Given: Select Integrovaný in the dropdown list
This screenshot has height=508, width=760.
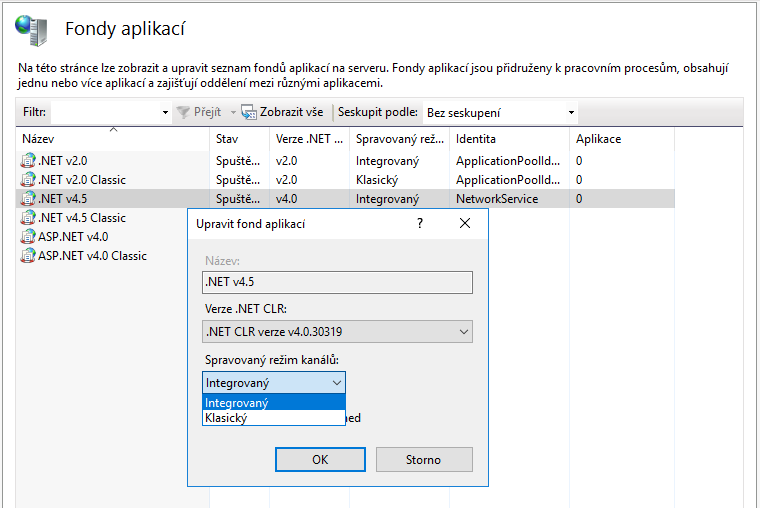Looking at the screenshot, I should pyautogui.click(x=274, y=403).
